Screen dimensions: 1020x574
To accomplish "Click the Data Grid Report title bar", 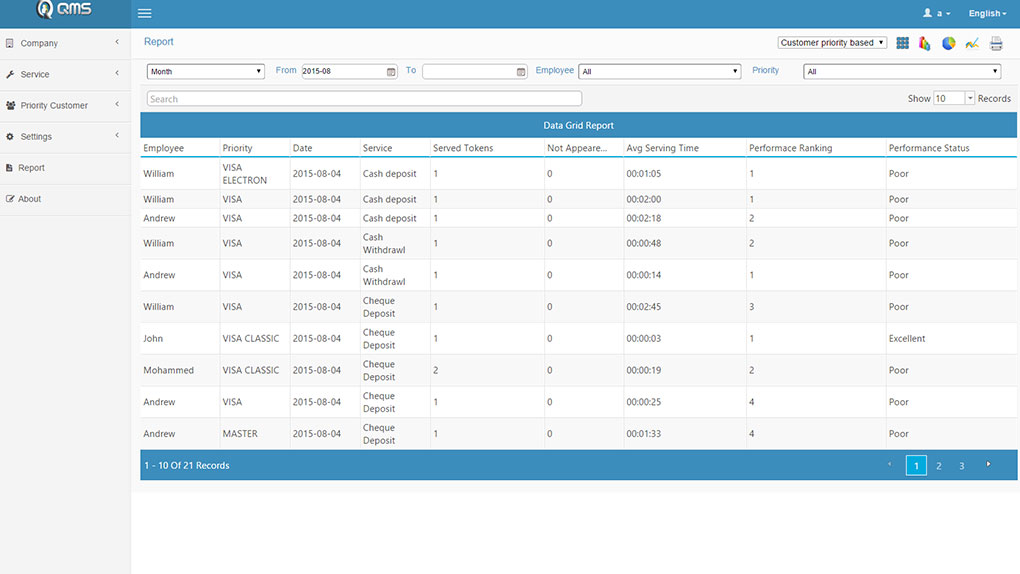I will coord(578,125).
